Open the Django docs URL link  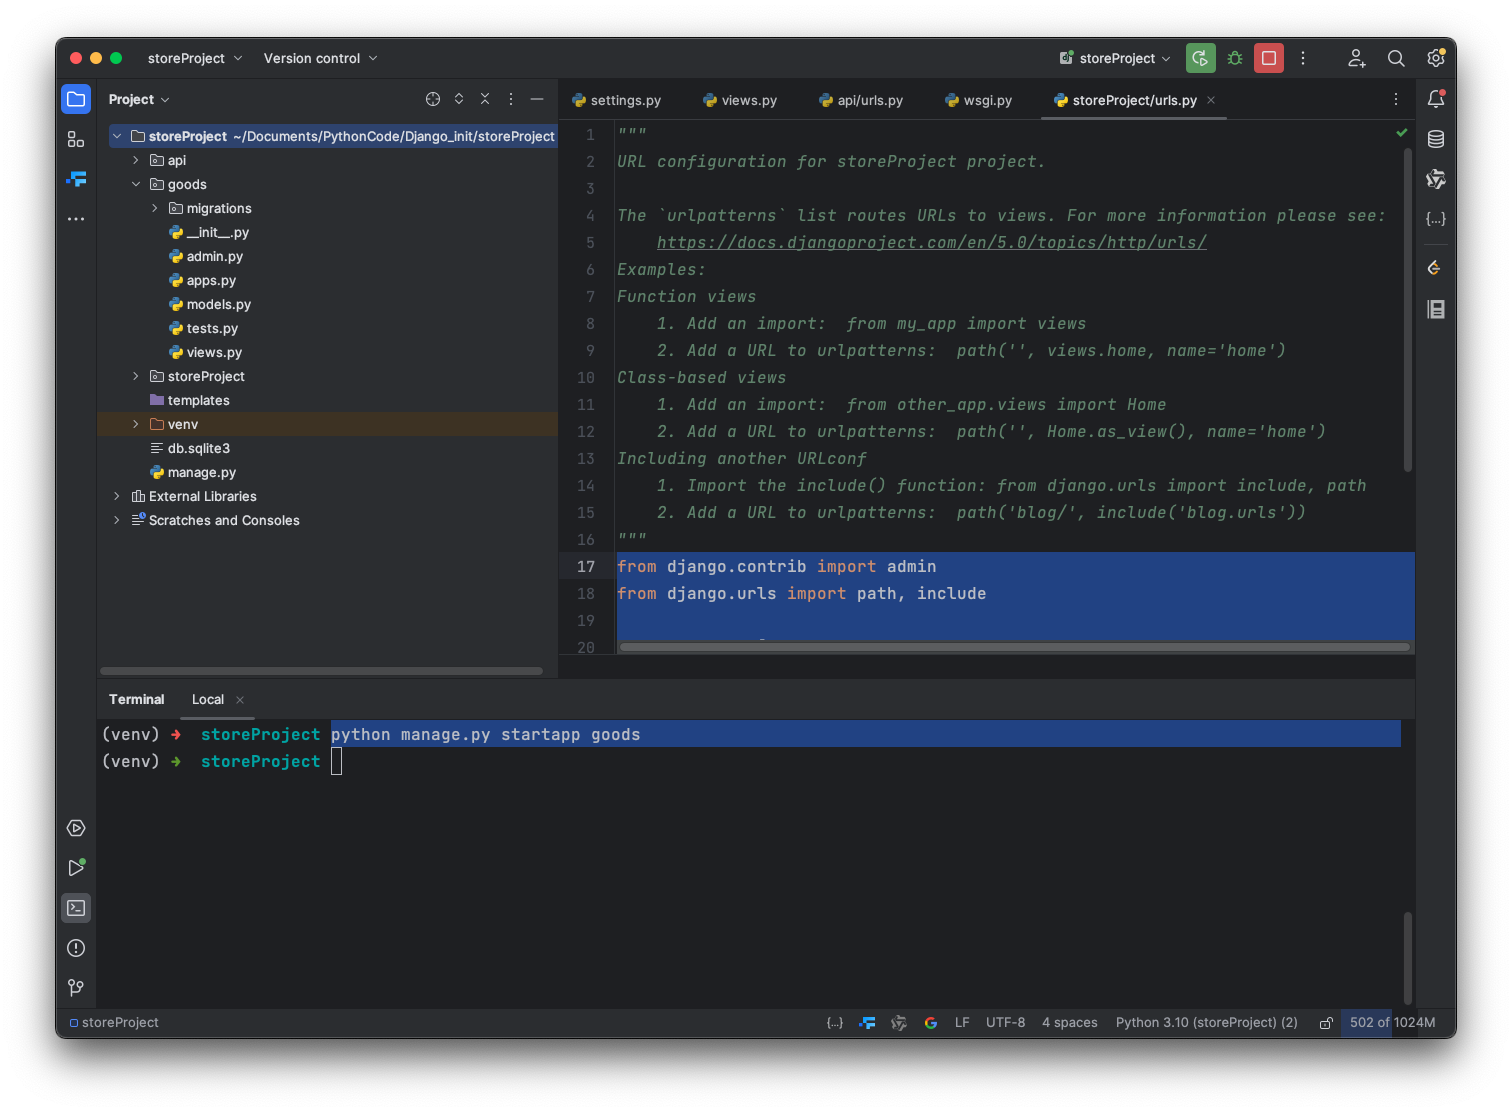pyautogui.click(x=931, y=243)
